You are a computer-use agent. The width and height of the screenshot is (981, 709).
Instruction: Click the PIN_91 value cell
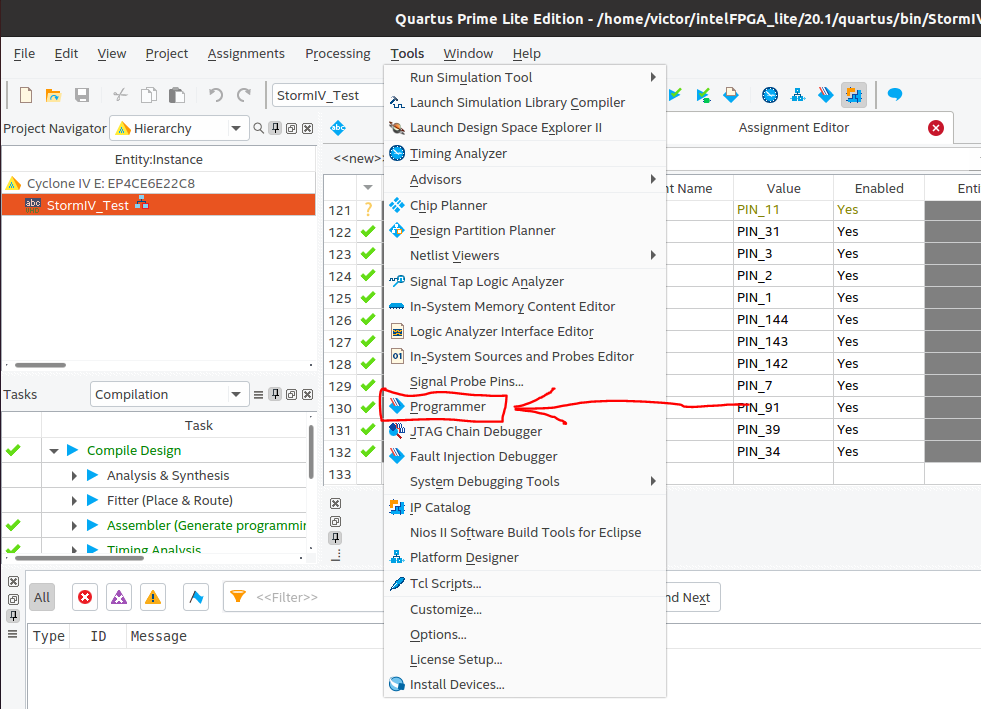point(783,407)
